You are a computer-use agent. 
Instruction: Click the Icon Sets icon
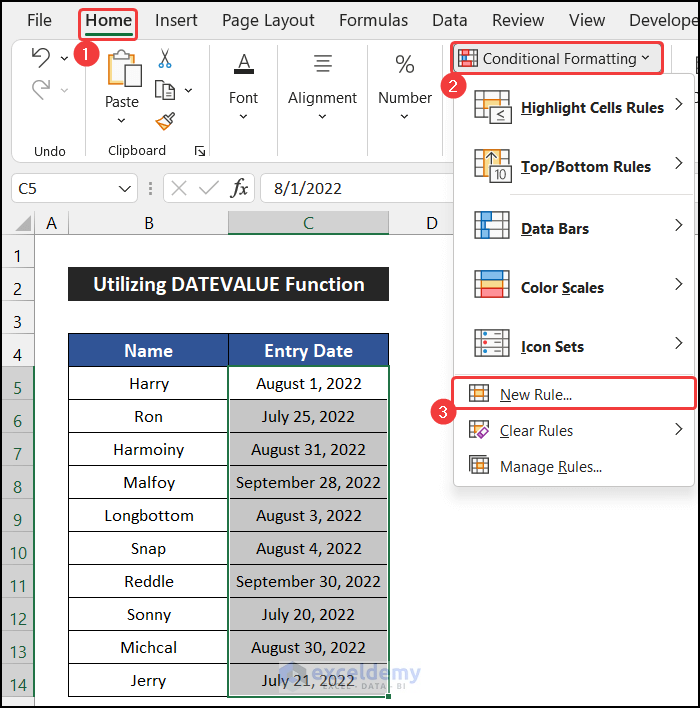point(492,343)
